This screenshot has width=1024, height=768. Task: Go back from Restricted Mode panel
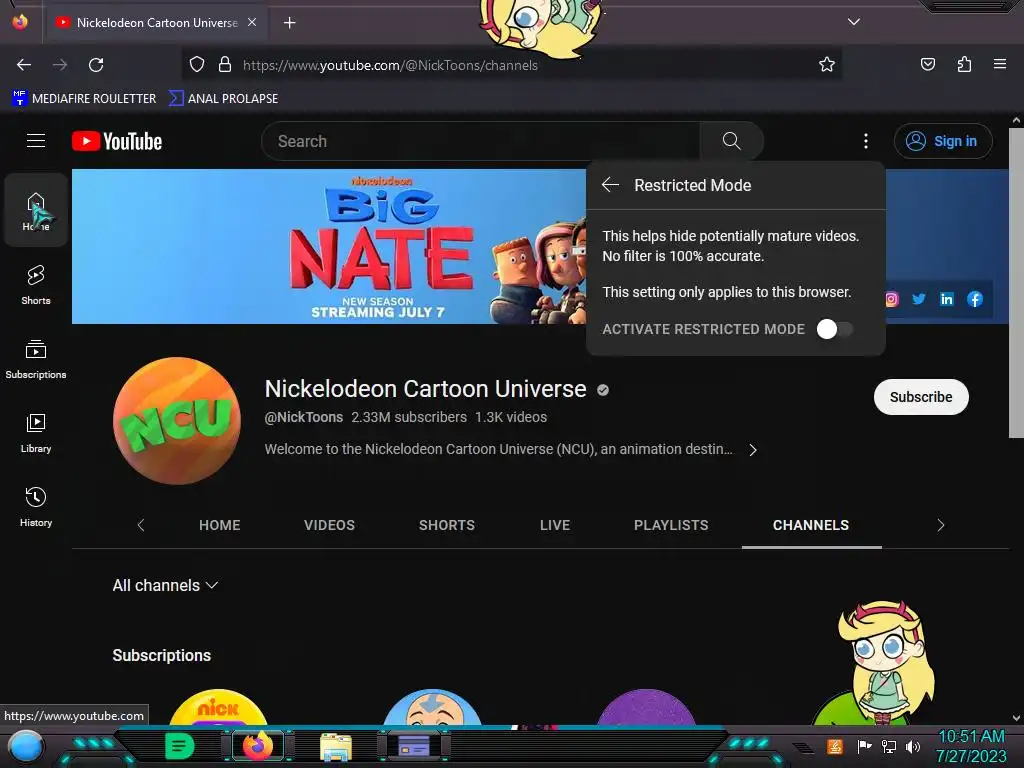[x=610, y=185]
